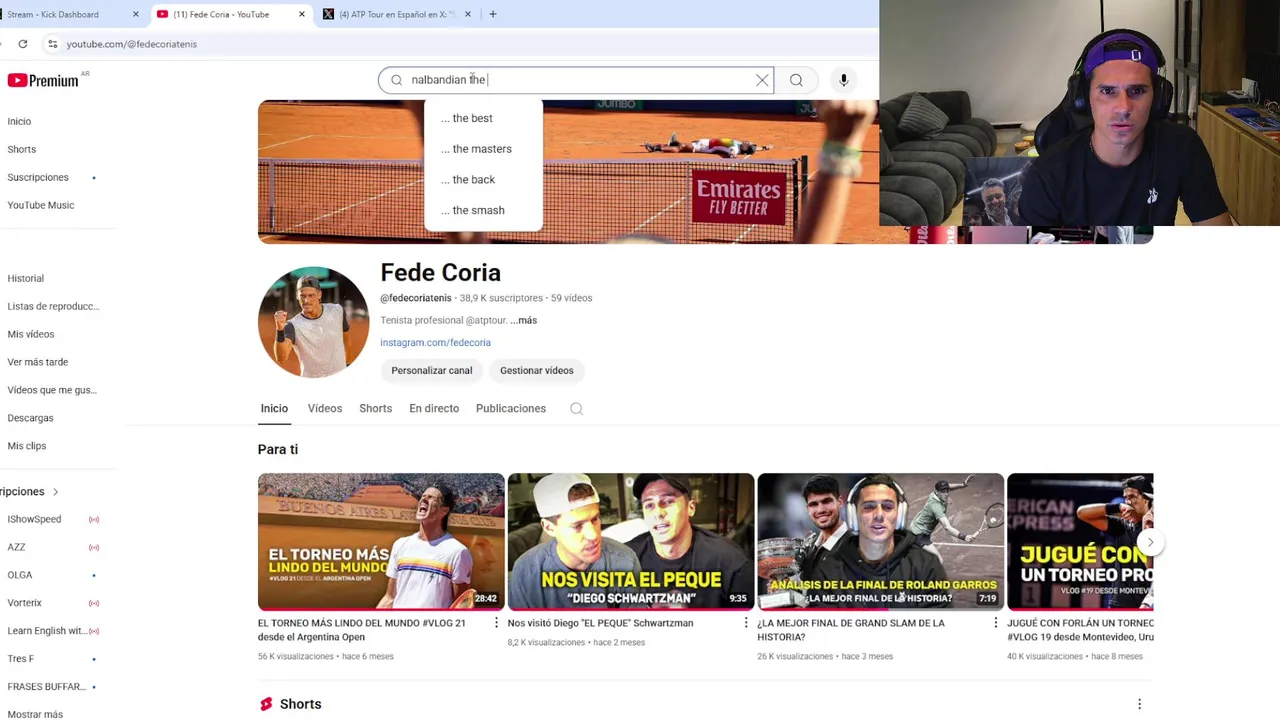The image size is (1280, 720).
Task: Go to Inicio in the sidebar
Action: (x=19, y=121)
